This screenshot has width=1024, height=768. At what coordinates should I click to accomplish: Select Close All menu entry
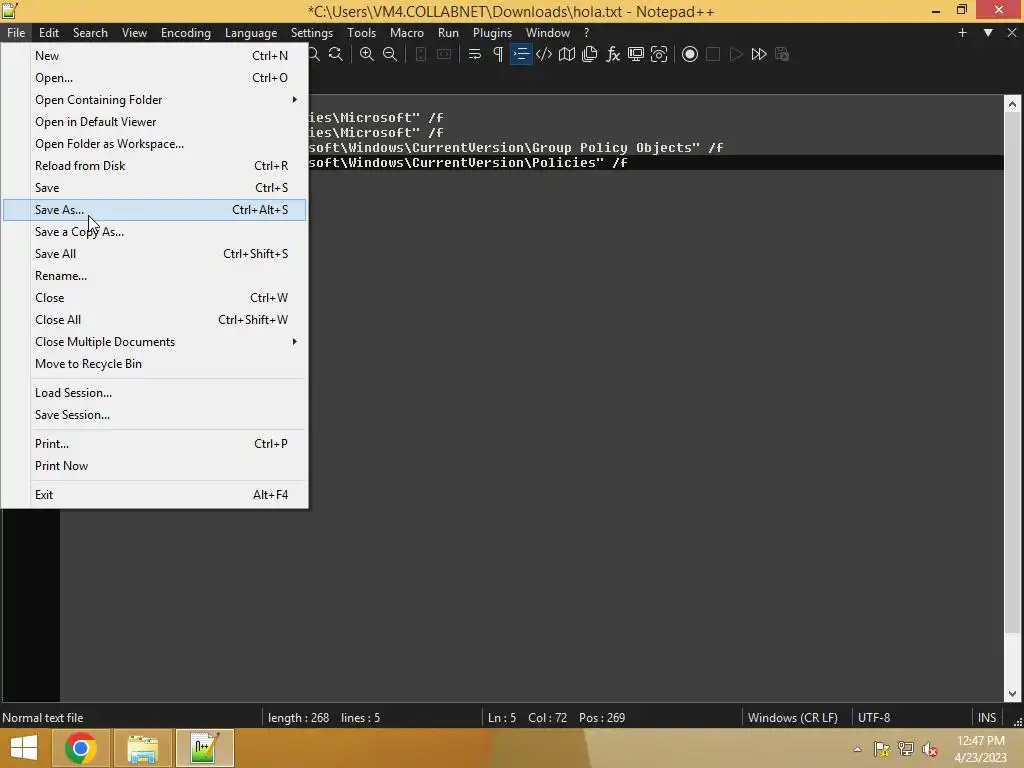(155, 320)
